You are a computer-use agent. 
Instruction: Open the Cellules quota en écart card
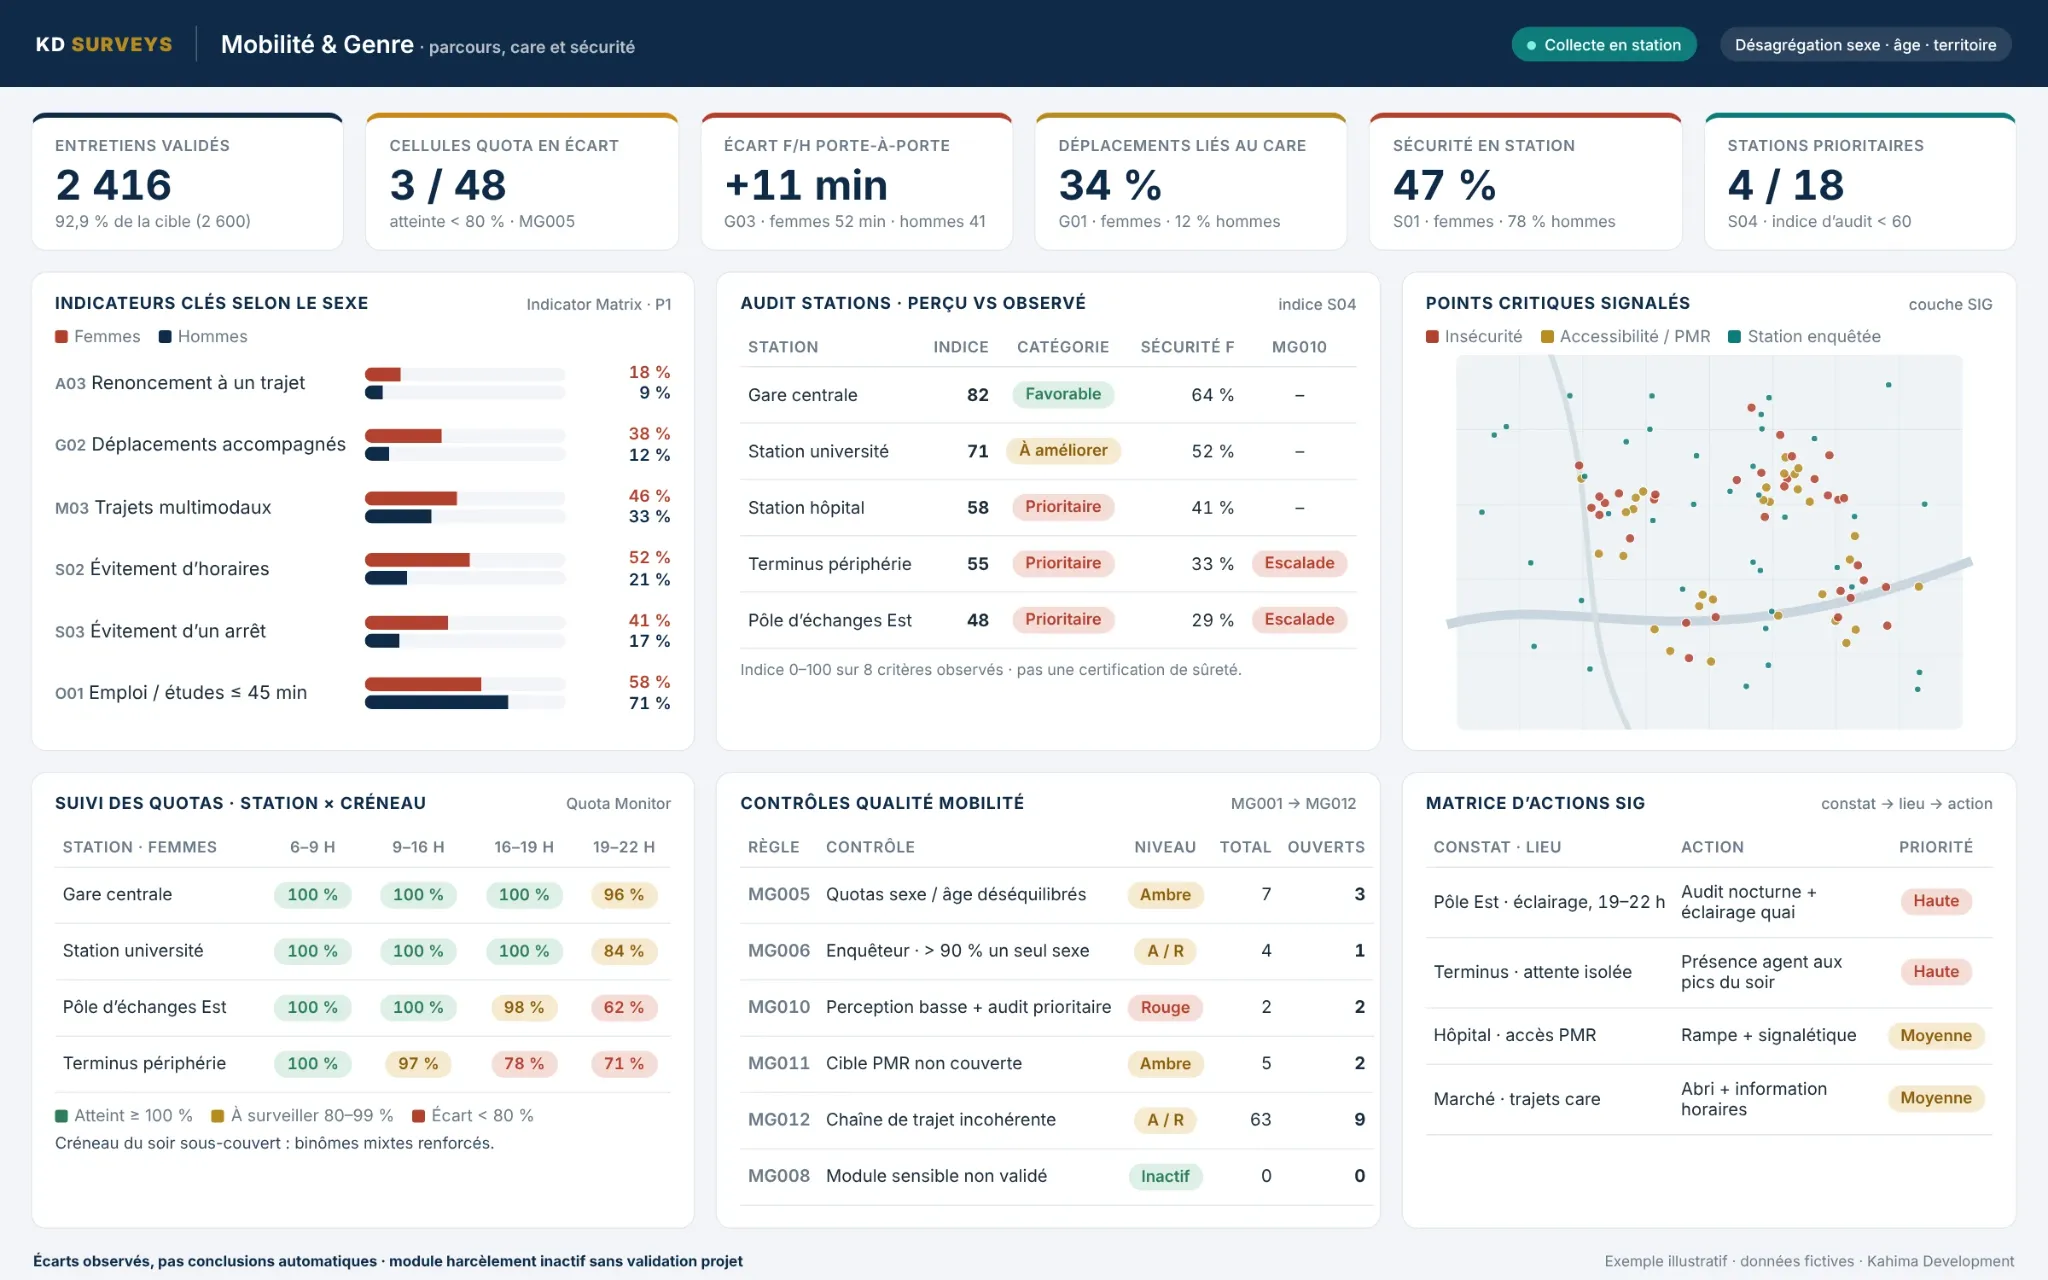pos(522,181)
